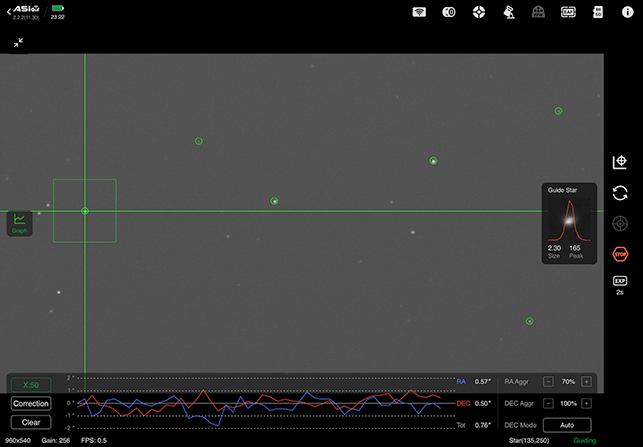Open the EXP 2s exposure selector
The image size is (643, 447).
coord(620,285)
